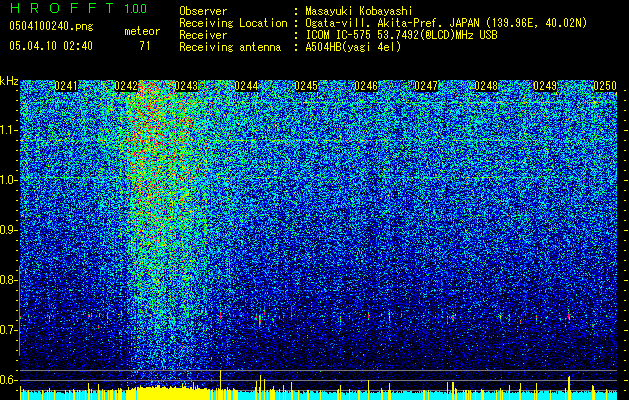Click the antenna text A504HB(yagi 4el)
The width and height of the screenshot is (629, 400).
coord(353,47)
